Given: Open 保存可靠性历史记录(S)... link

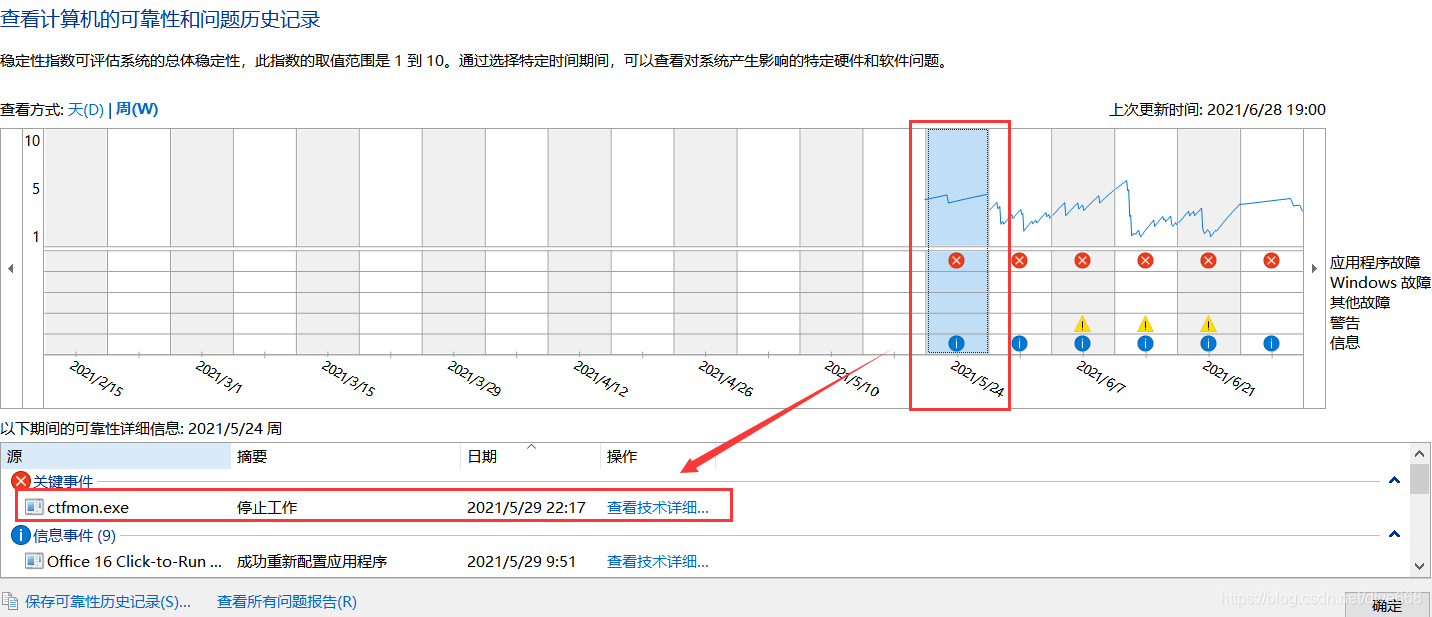Looking at the screenshot, I should click(x=108, y=601).
